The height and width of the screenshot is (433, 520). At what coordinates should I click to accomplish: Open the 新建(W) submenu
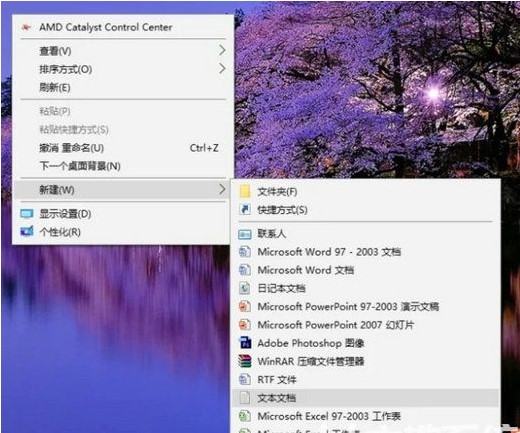pyautogui.click(x=123, y=190)
